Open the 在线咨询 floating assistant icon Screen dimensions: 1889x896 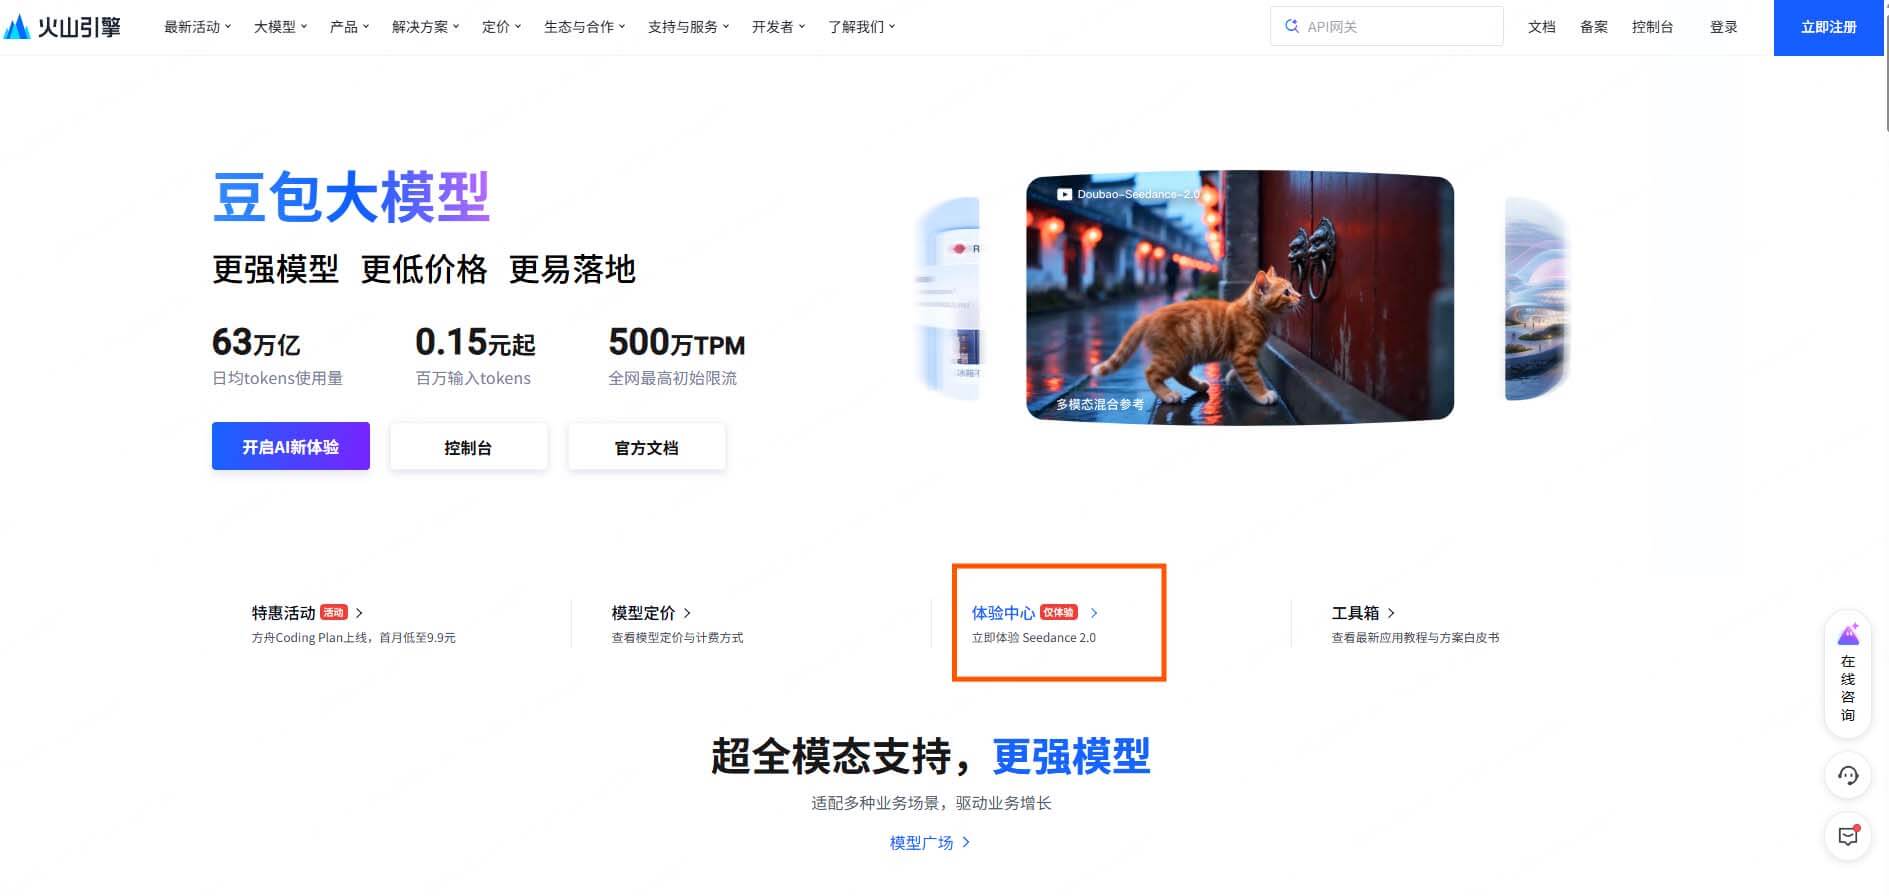click(x=1848, y=635)
